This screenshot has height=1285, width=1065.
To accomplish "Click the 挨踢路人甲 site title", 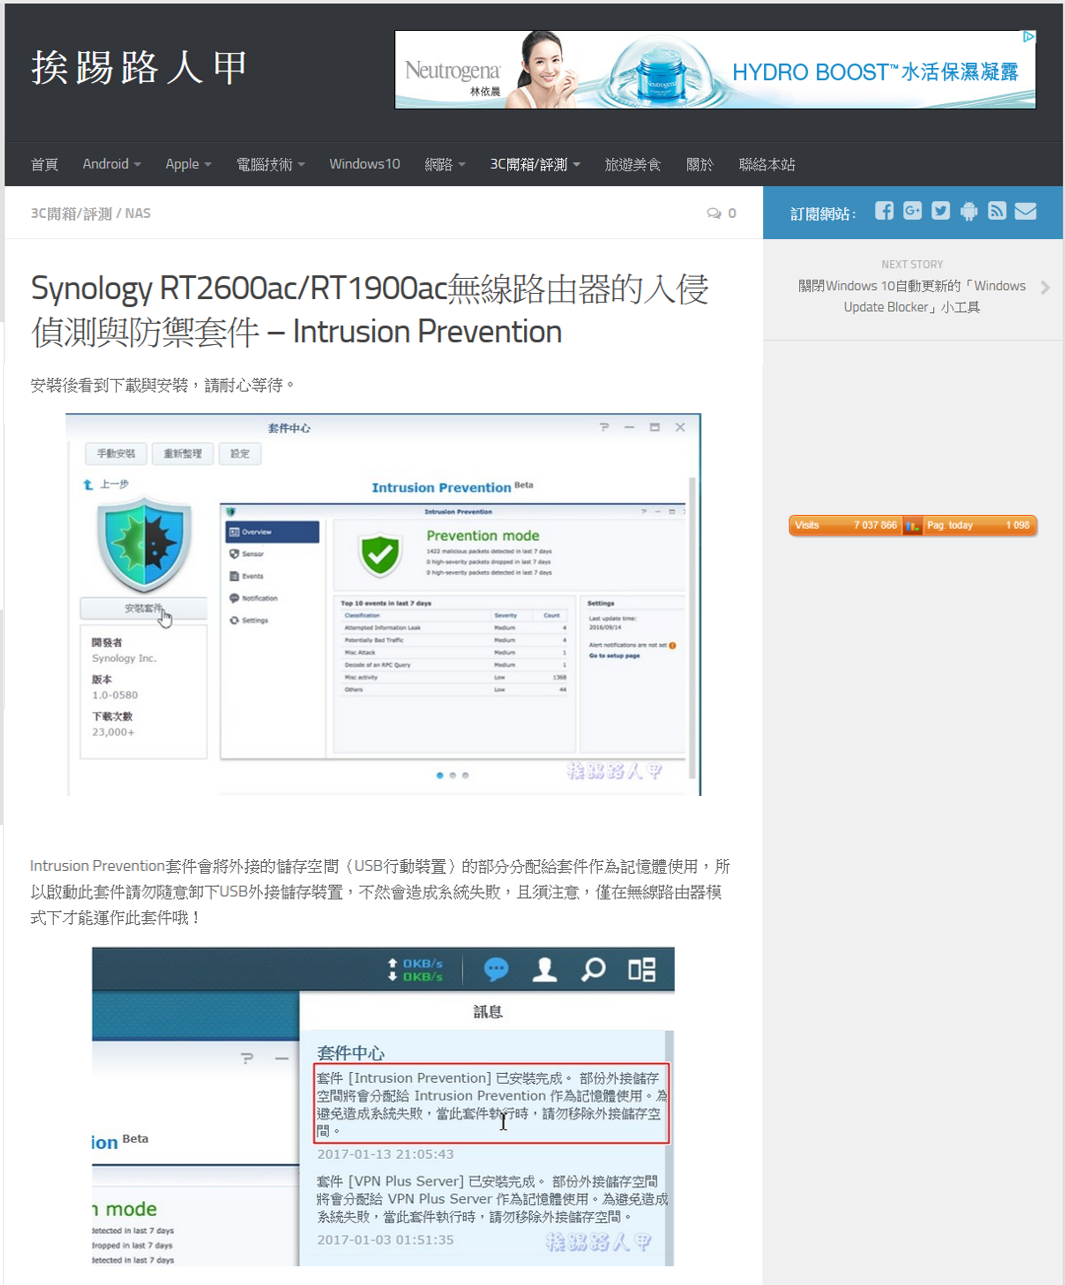I will pos(139,68).
